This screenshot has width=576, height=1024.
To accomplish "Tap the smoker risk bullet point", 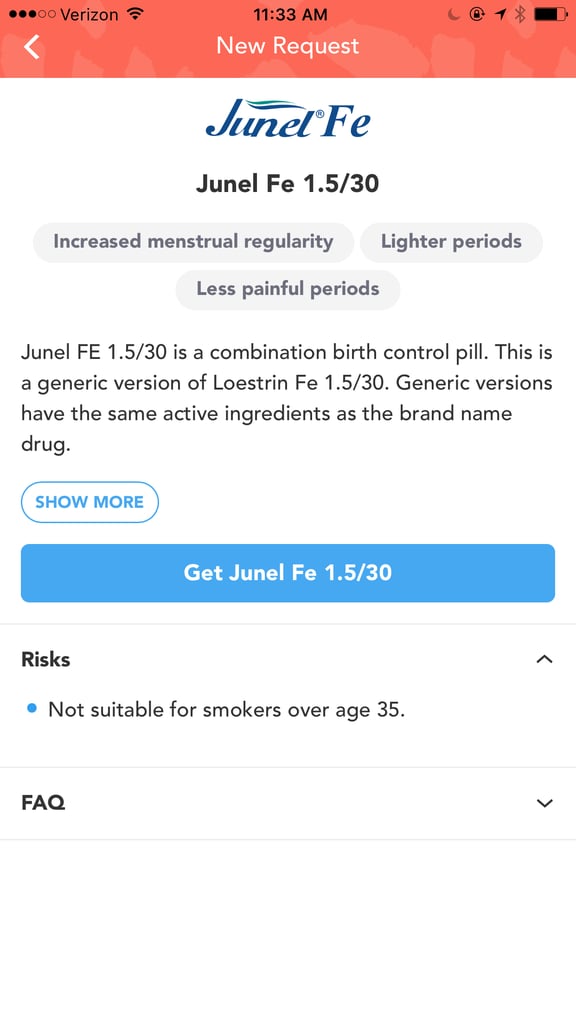I will click(226, 708).
